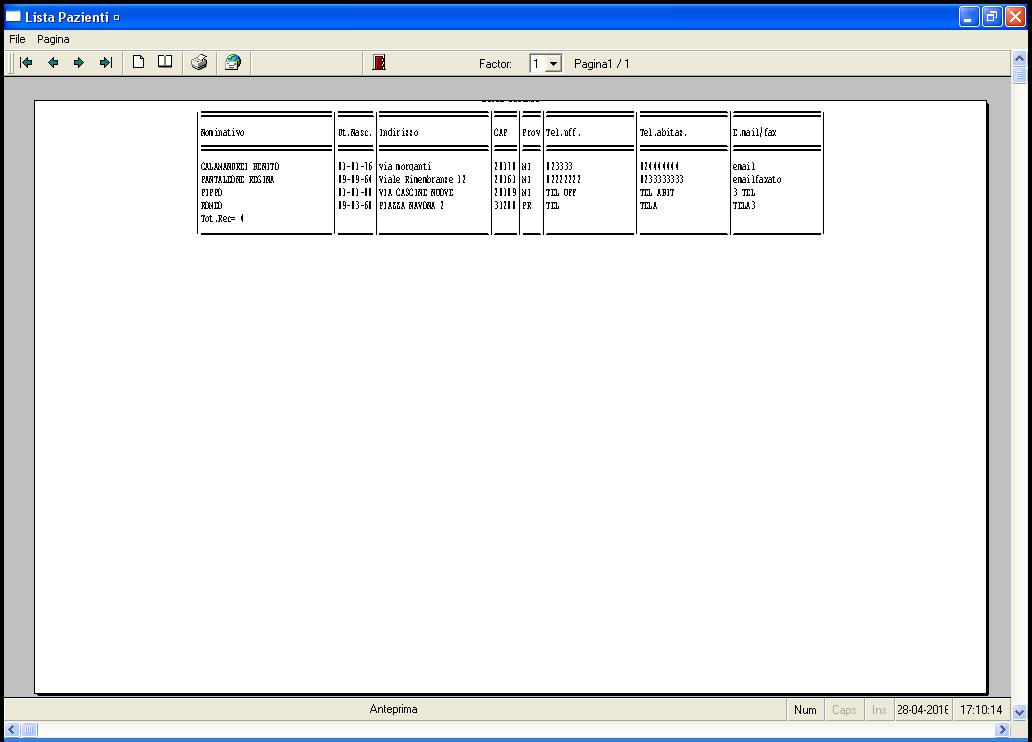
Task: Click the horizontal scrollbar left arrow
Action: click(12, 729)
